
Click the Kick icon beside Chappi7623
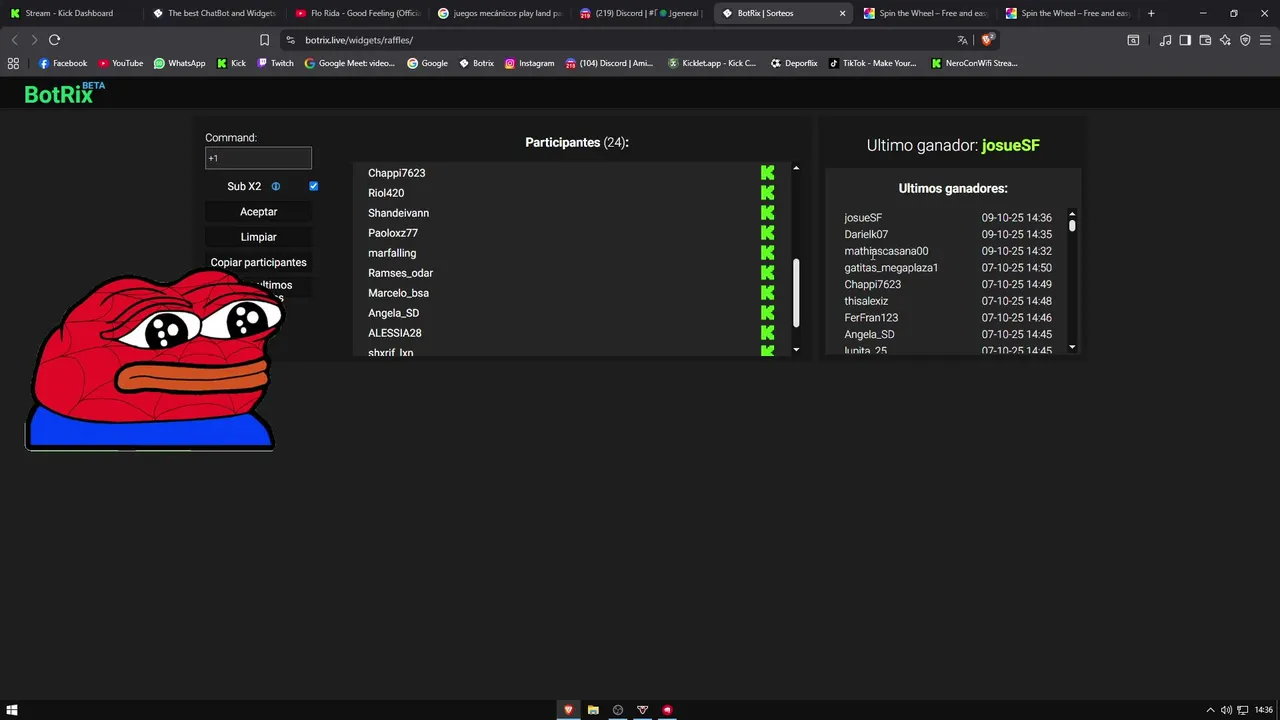point(767,173)
